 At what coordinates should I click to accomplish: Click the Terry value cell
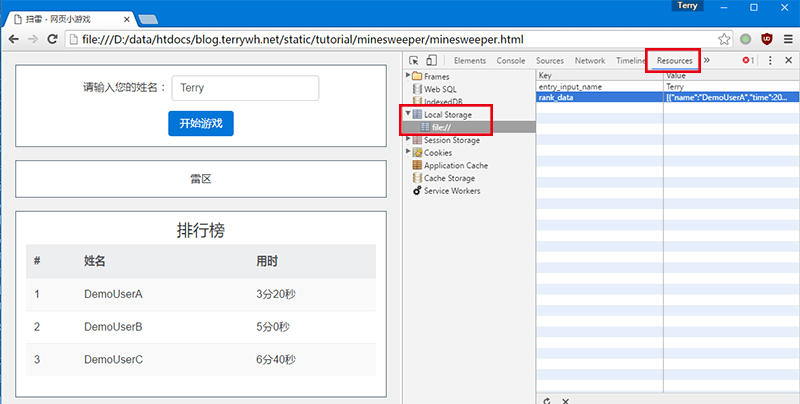point(732,87)
